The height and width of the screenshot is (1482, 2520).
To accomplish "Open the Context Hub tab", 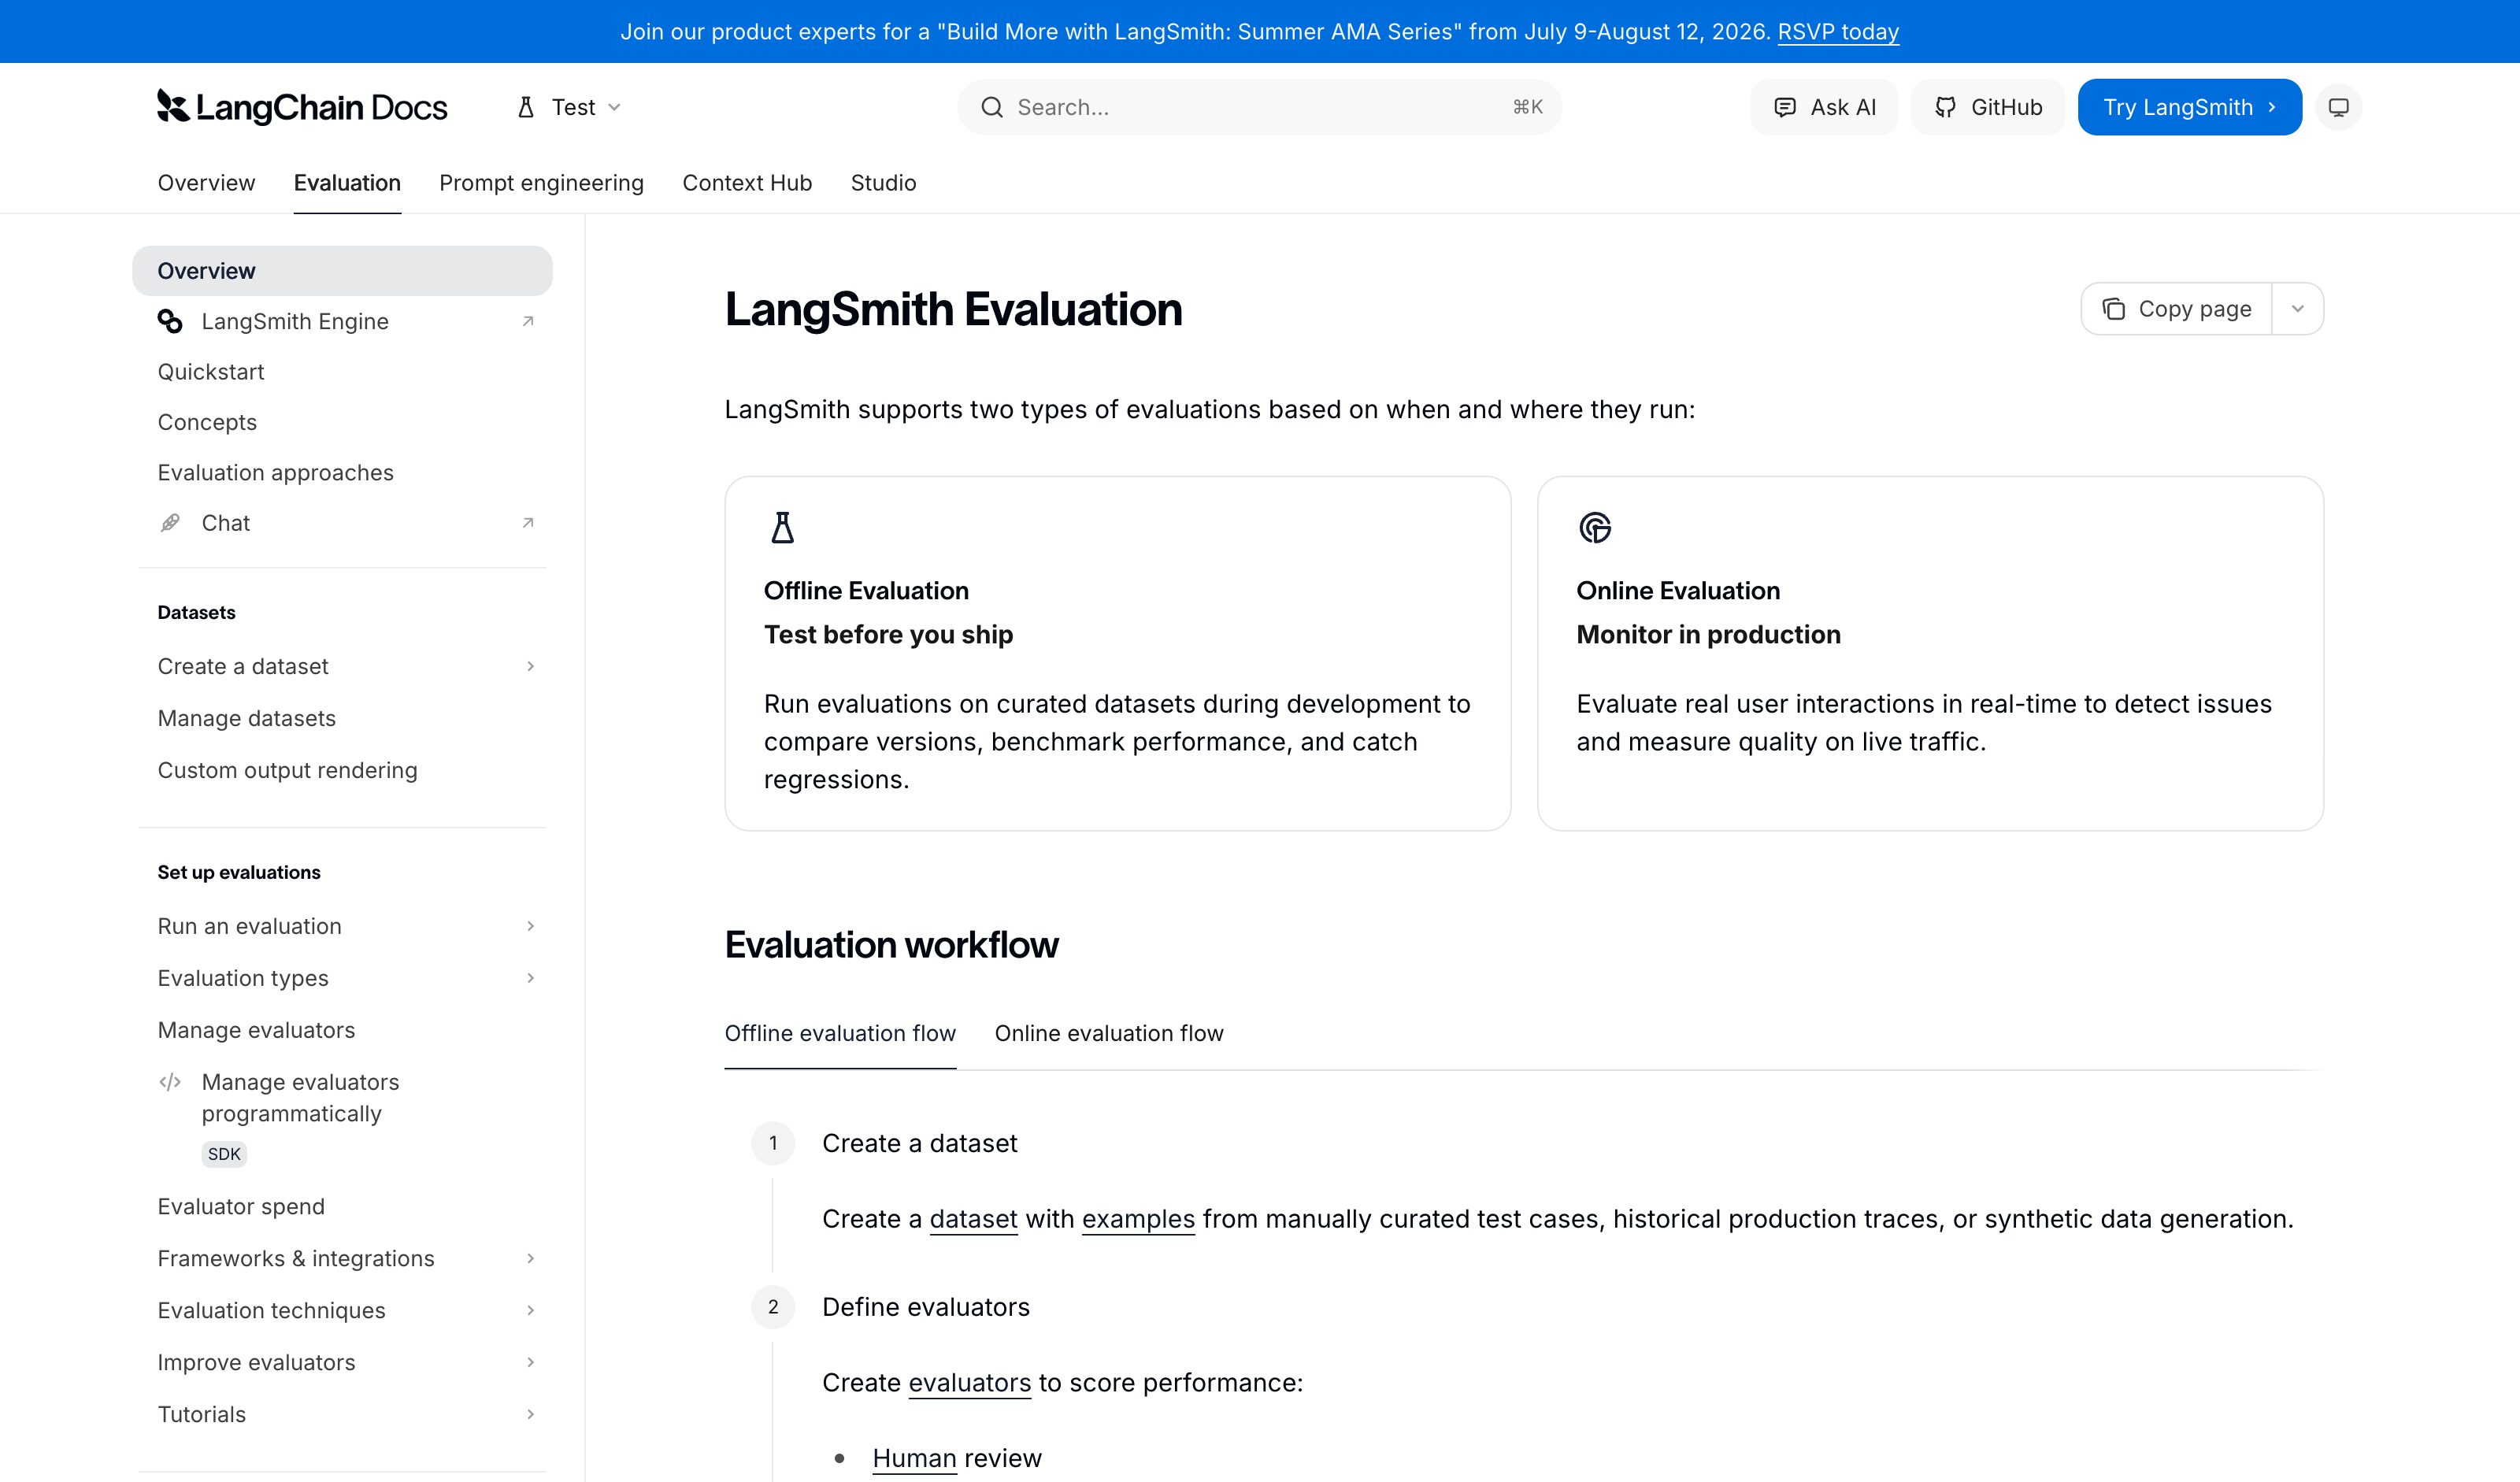I will pyautogui.click(x=747, y=183).
